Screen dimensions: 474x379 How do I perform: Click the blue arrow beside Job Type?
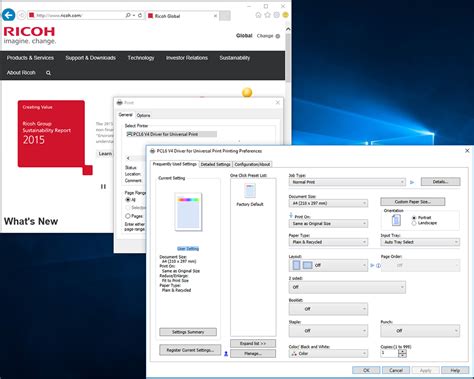(412, 182)
